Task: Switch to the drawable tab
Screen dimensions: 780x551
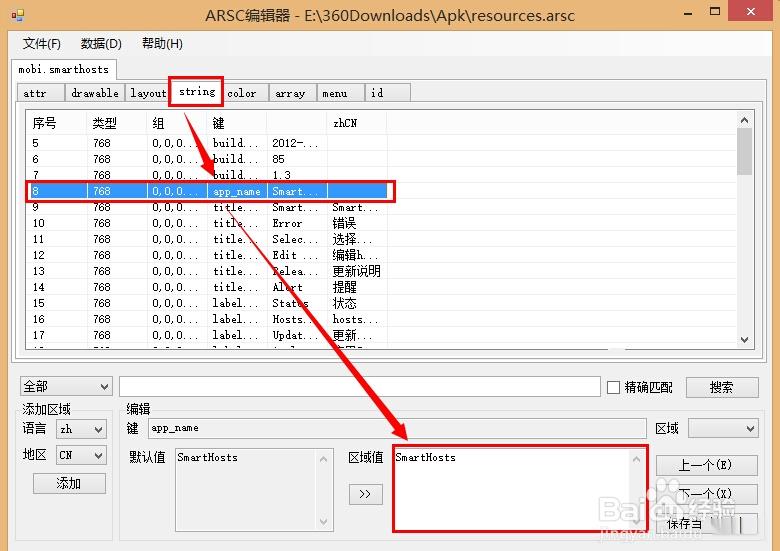Action: [x=95, y=93]
